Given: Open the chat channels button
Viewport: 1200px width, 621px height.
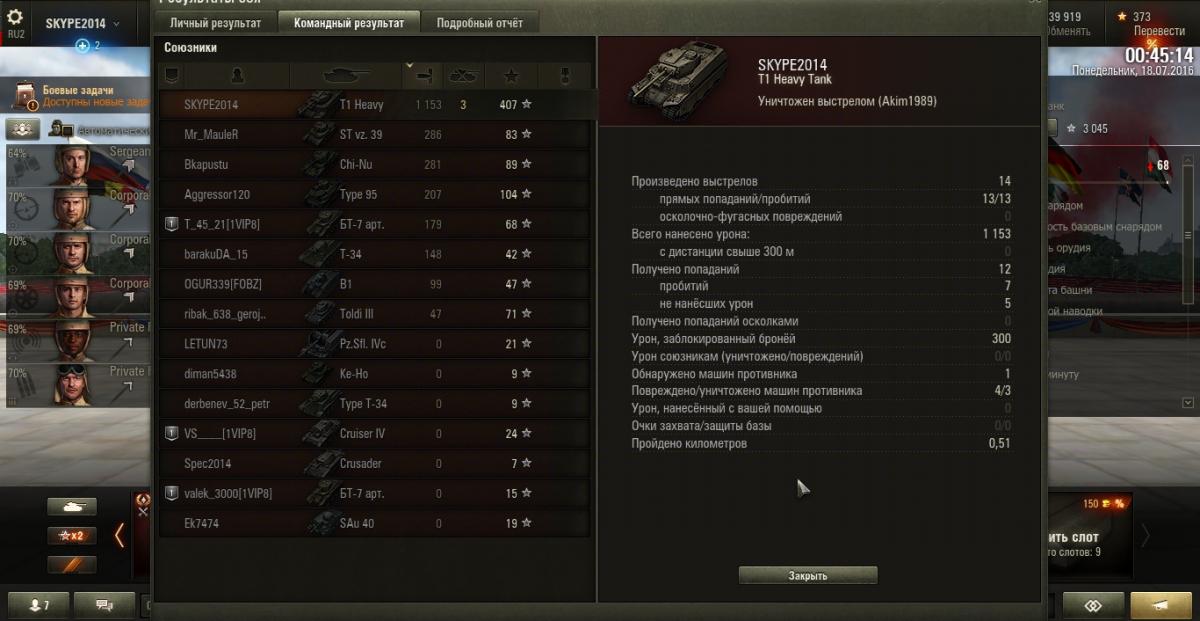Looking at the screenshot, I should 103,606.
